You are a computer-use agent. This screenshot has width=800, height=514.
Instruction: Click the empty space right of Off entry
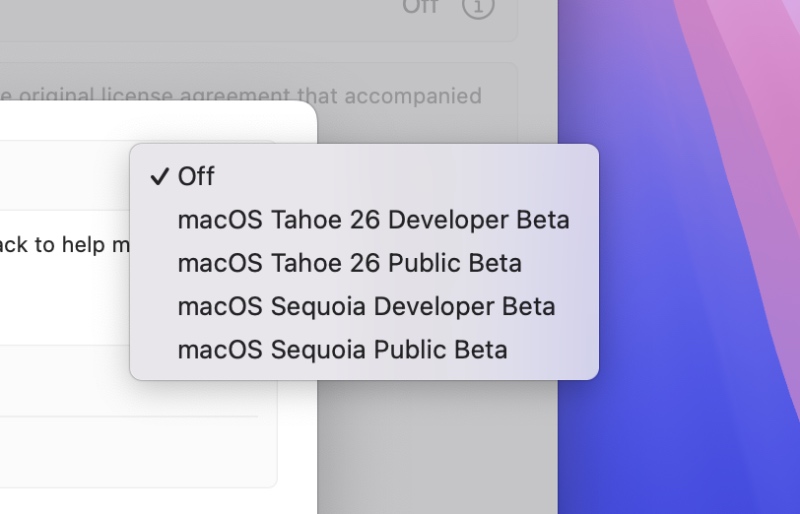coord(400,177)
